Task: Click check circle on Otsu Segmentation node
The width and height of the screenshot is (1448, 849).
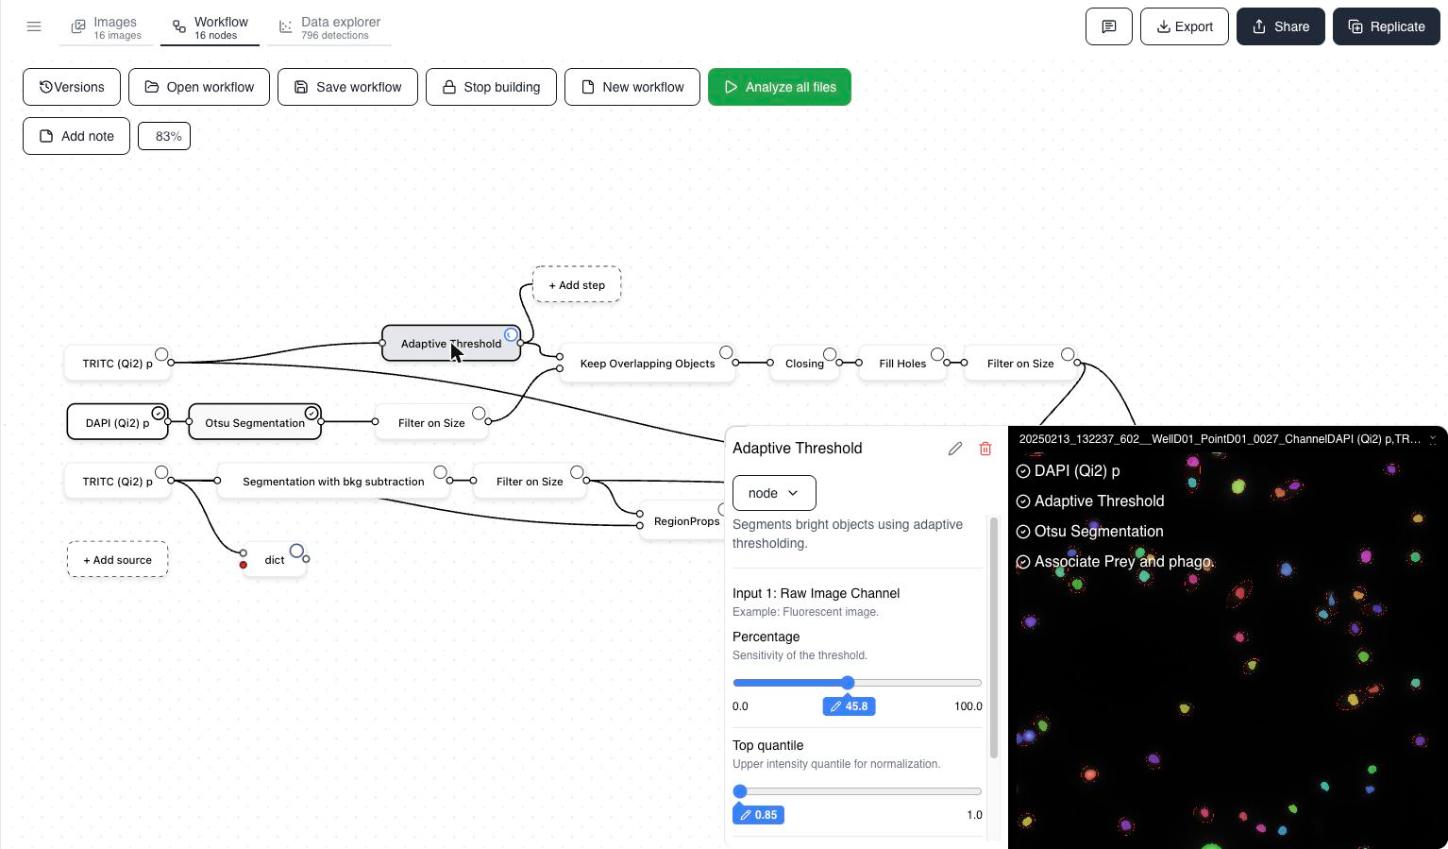Action: pyautogui.click(x=312, y=413)
